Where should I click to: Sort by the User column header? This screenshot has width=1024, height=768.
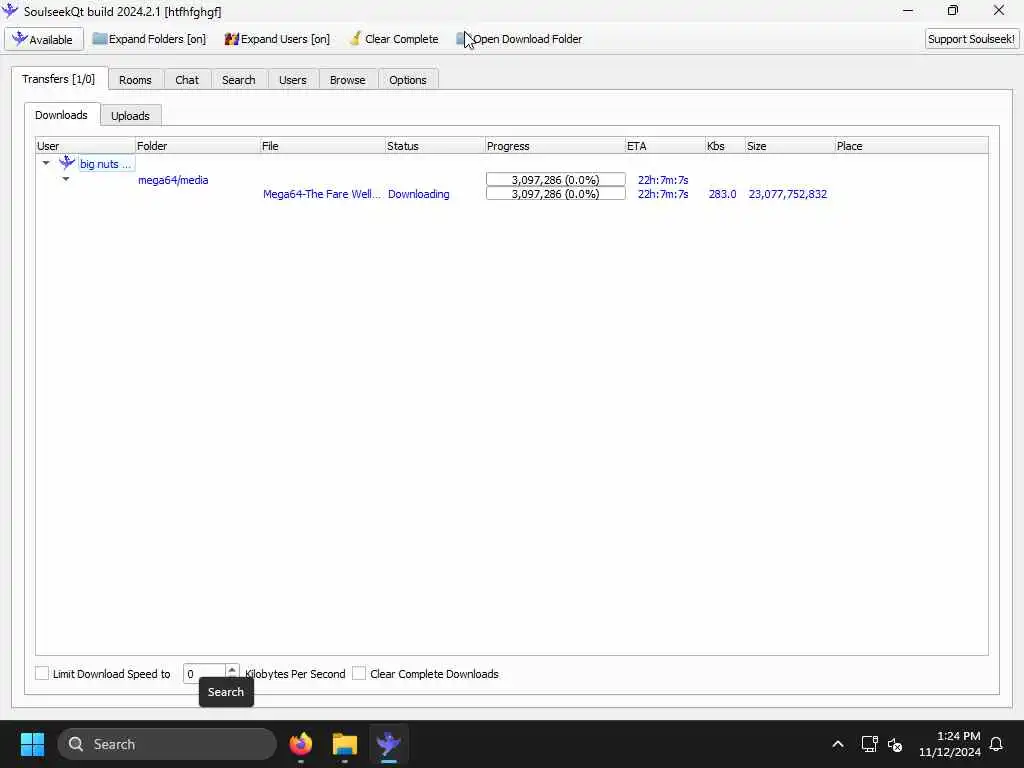point(86,146)
